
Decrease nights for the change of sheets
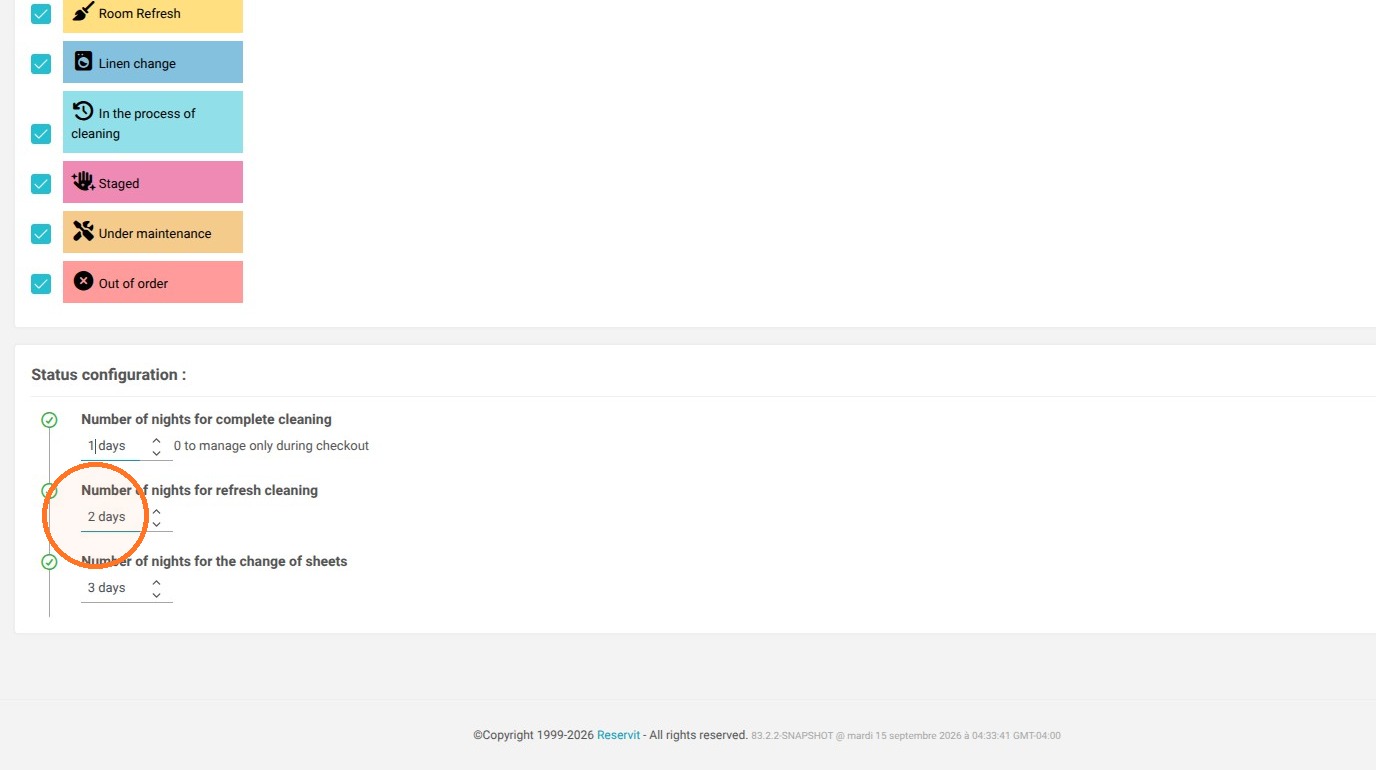tap(156, 595)
